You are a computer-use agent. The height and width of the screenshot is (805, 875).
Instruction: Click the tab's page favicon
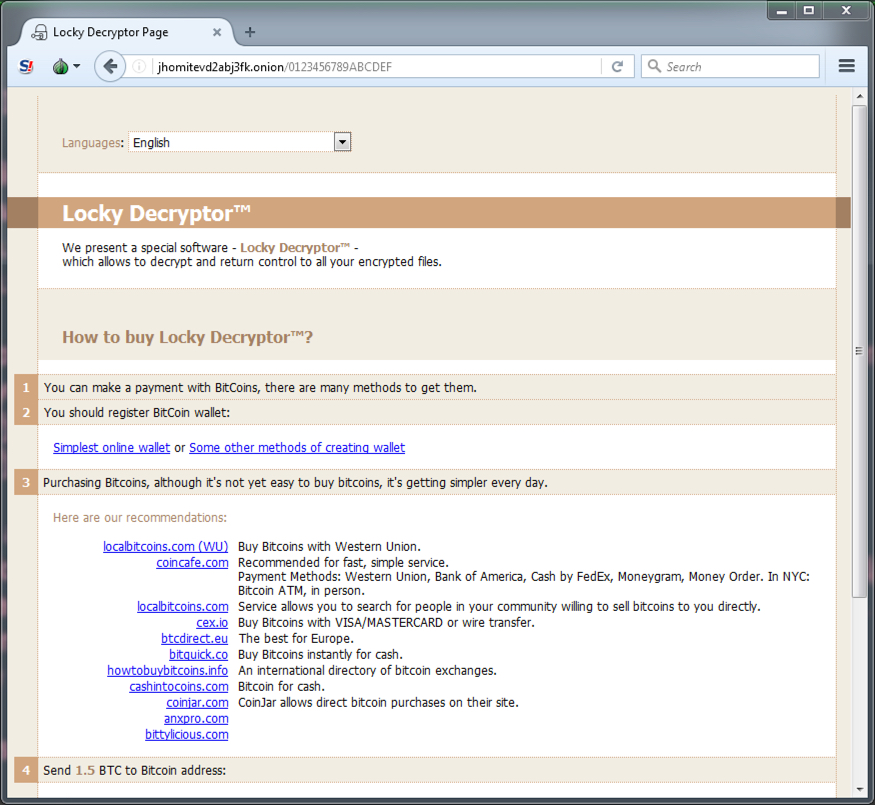(39, 32)
